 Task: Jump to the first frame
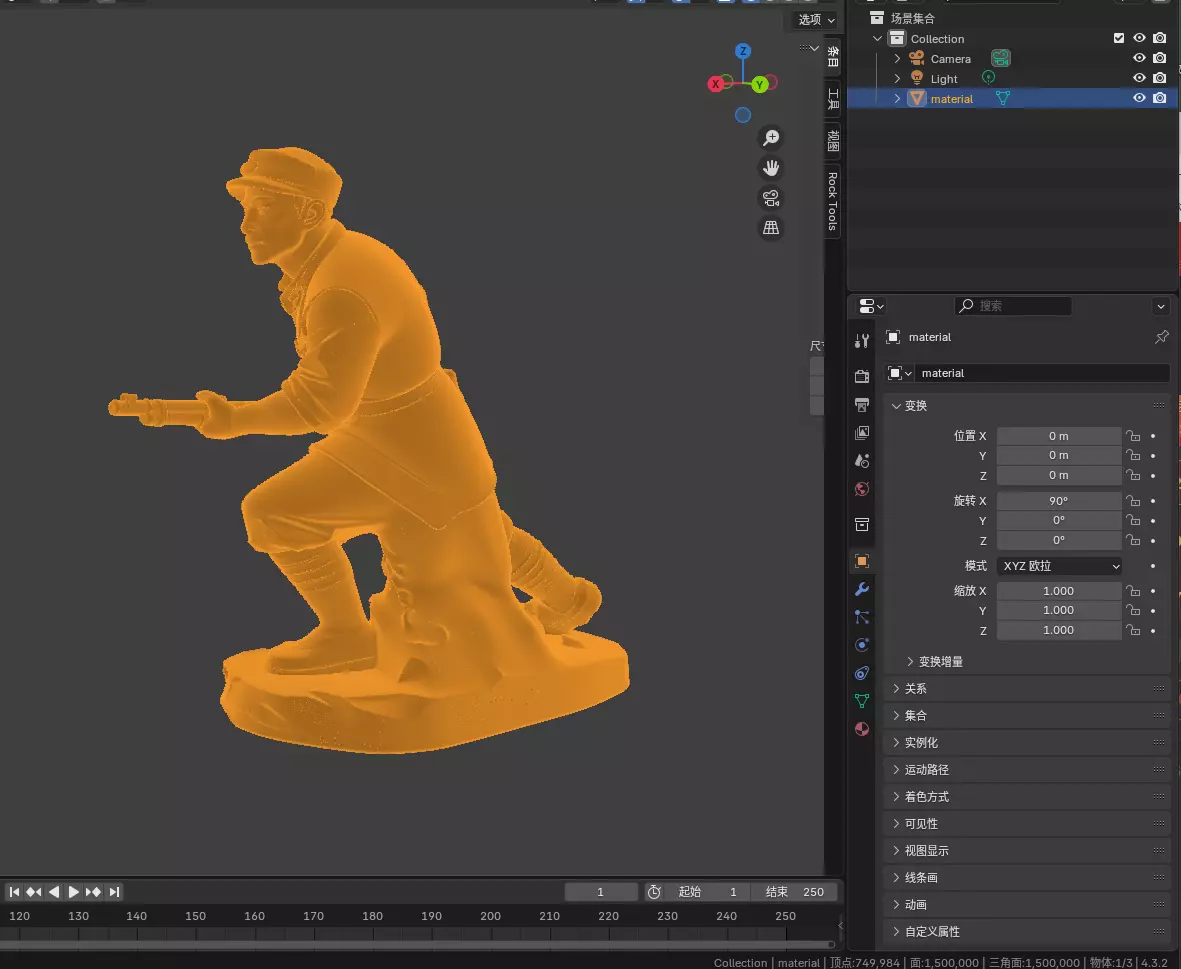point(14,891)
